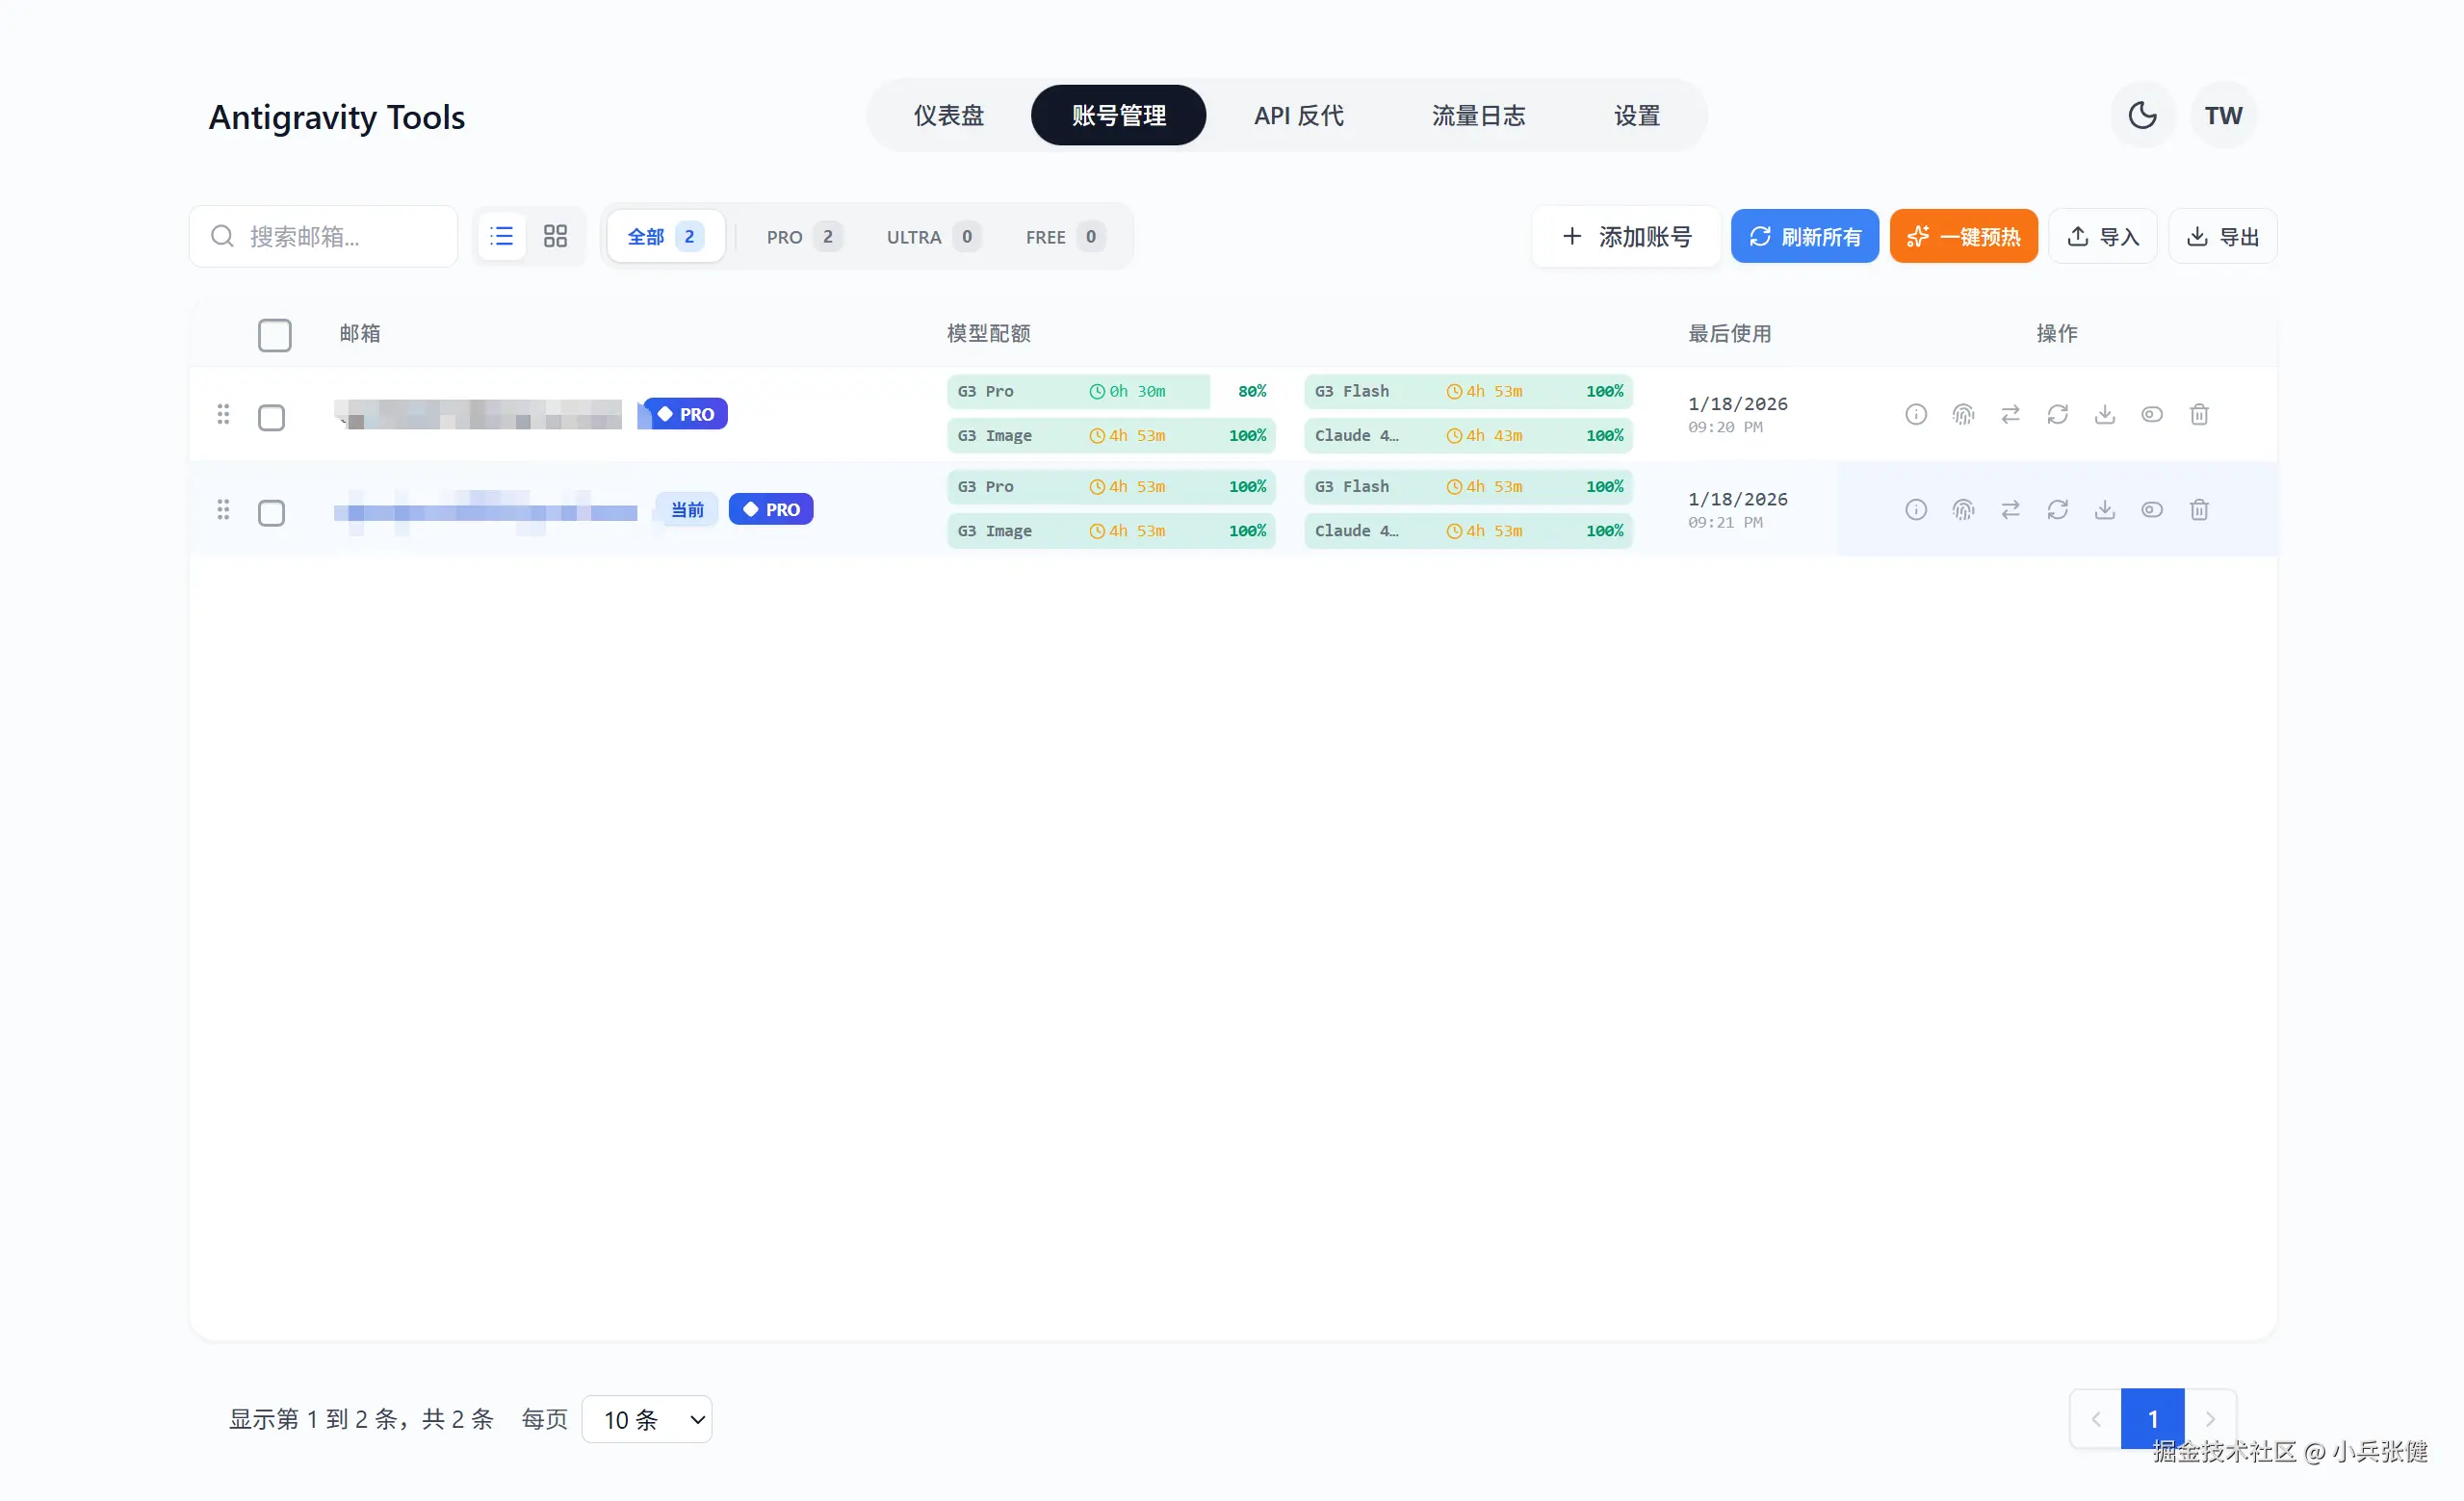Delete first account via trash icon

[x=2198, y=414]
